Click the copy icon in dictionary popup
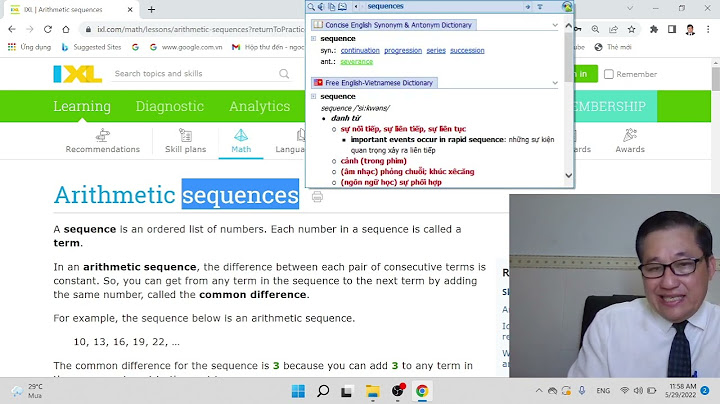Screen dimensions: 720x404 [x=331, y=6]
